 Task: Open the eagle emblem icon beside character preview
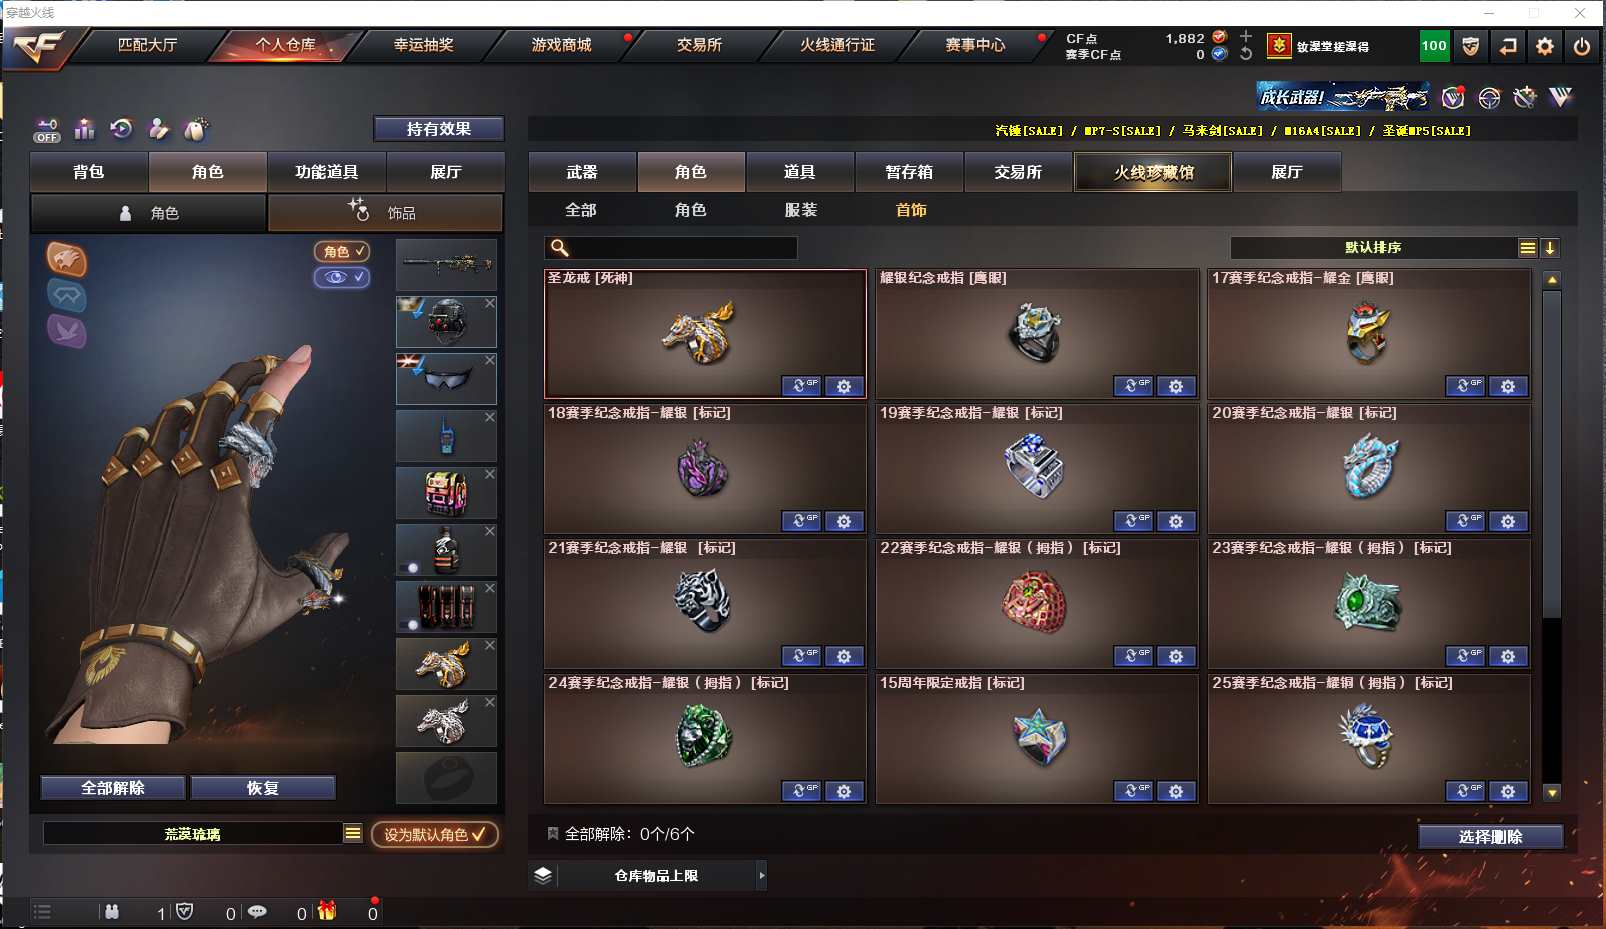click(x=67, y=260)
